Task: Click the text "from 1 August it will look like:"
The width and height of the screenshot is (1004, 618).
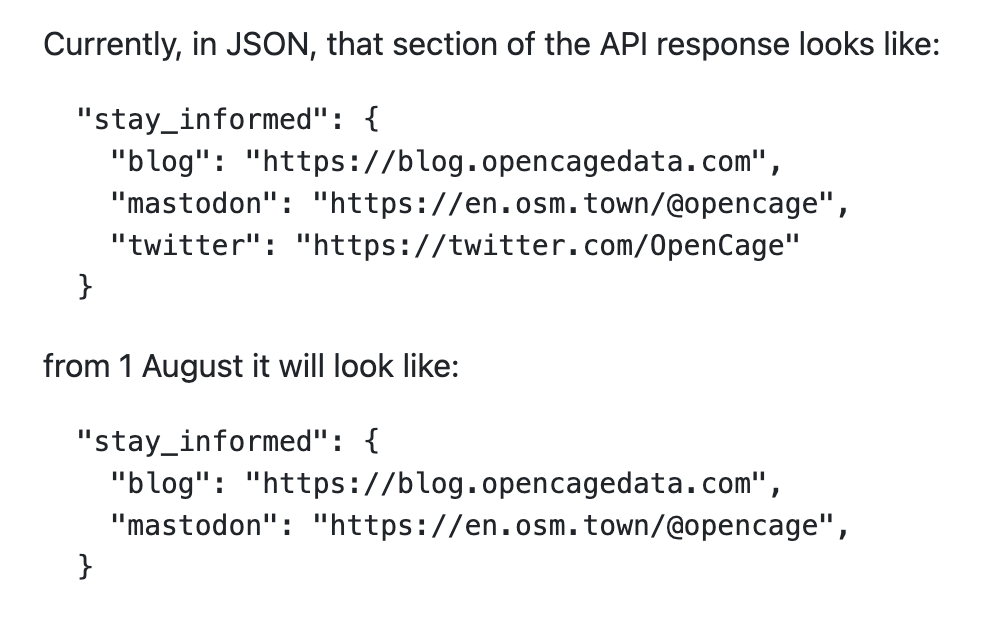Action: tap(251, 367)
